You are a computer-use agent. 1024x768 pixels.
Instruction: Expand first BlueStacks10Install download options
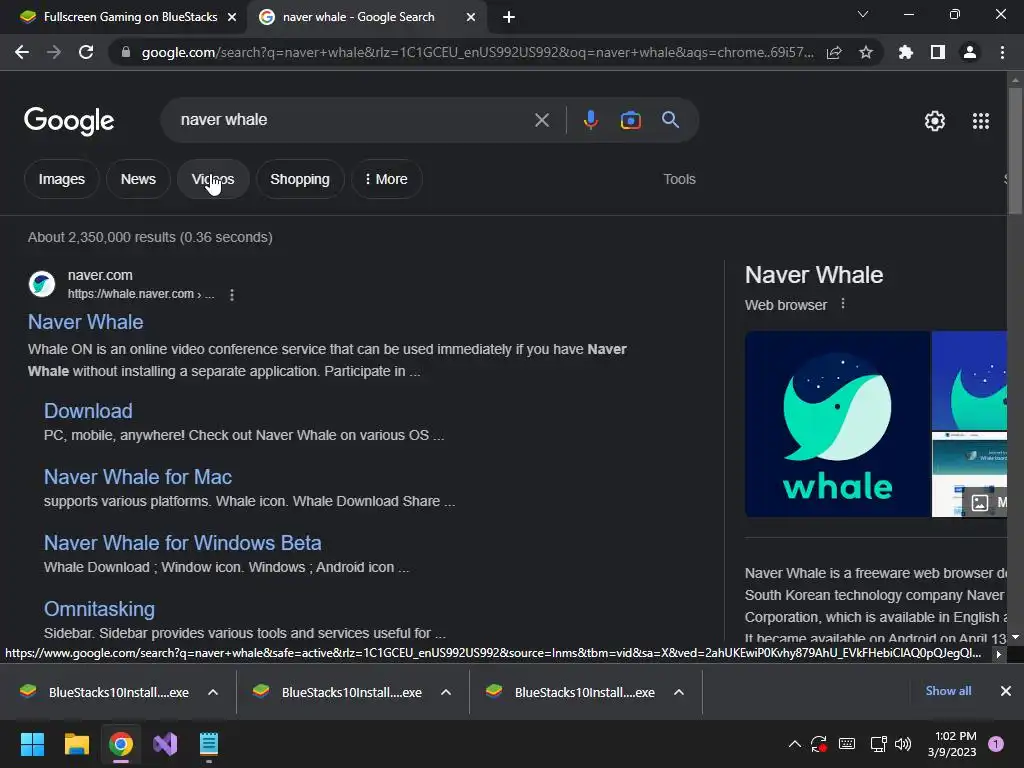[x=213, y=692]
